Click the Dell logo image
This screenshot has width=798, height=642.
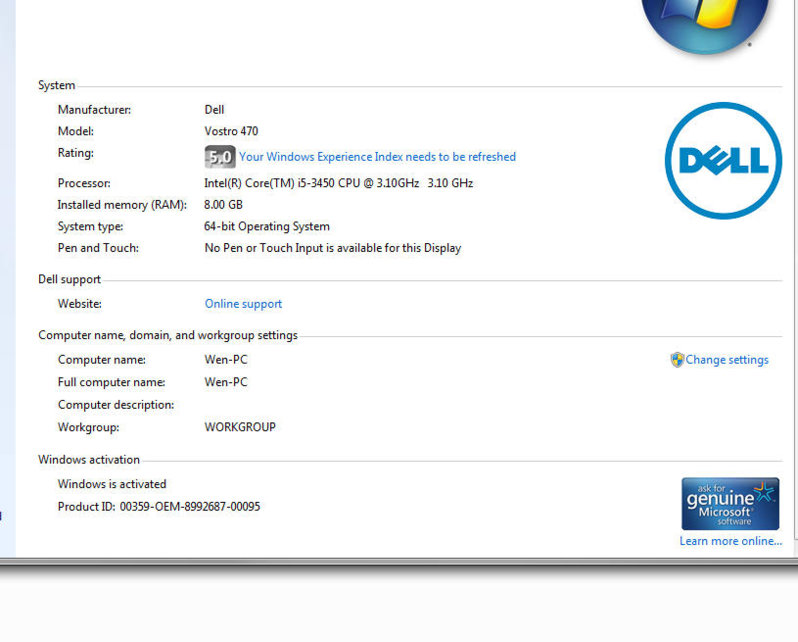(x=723, y=161)
